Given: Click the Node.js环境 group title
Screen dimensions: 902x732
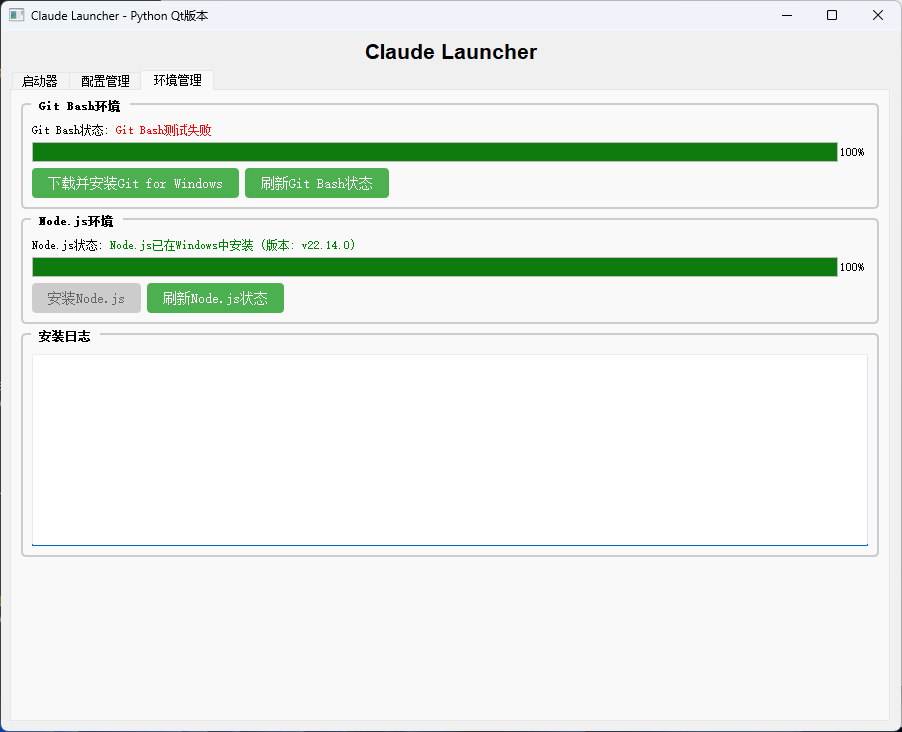Looking at the screenshot, I should pos(76,221).
